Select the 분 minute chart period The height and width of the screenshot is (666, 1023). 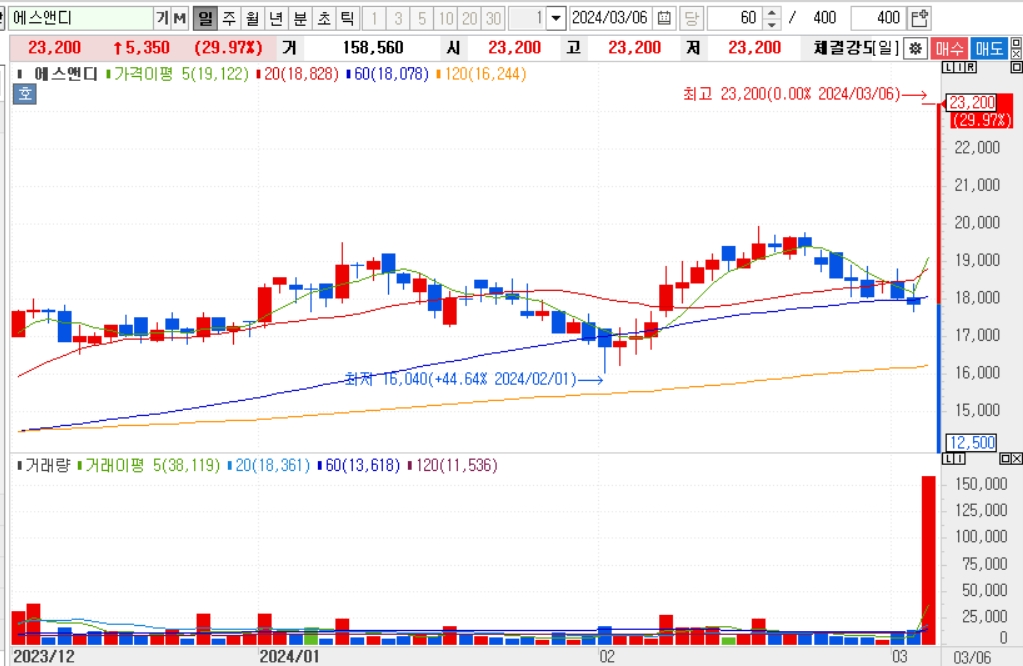pyautogui.click(x=300, y=18)
